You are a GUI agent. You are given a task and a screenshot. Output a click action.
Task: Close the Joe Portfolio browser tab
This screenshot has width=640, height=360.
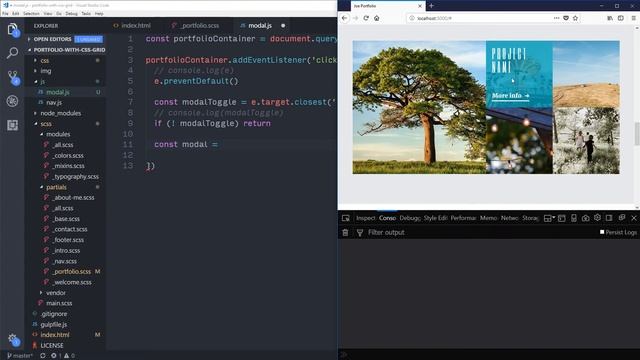point(420,6)
